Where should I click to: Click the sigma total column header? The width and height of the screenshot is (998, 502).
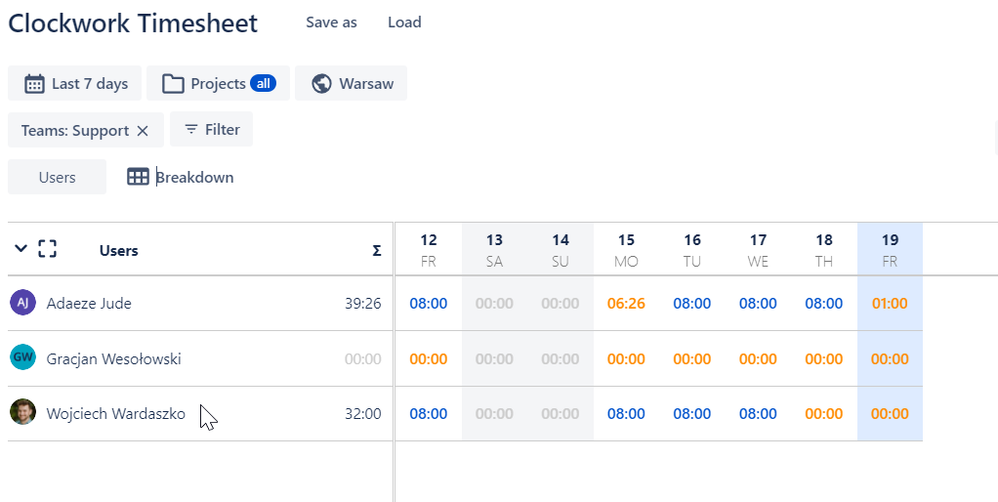(376, 251)
